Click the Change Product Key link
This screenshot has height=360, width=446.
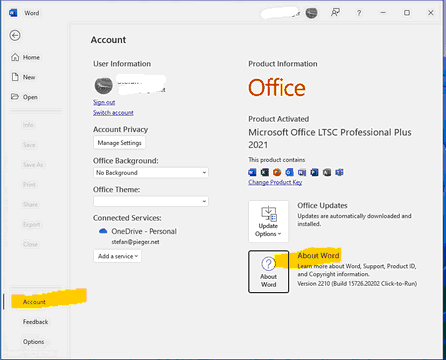[275, 182]
